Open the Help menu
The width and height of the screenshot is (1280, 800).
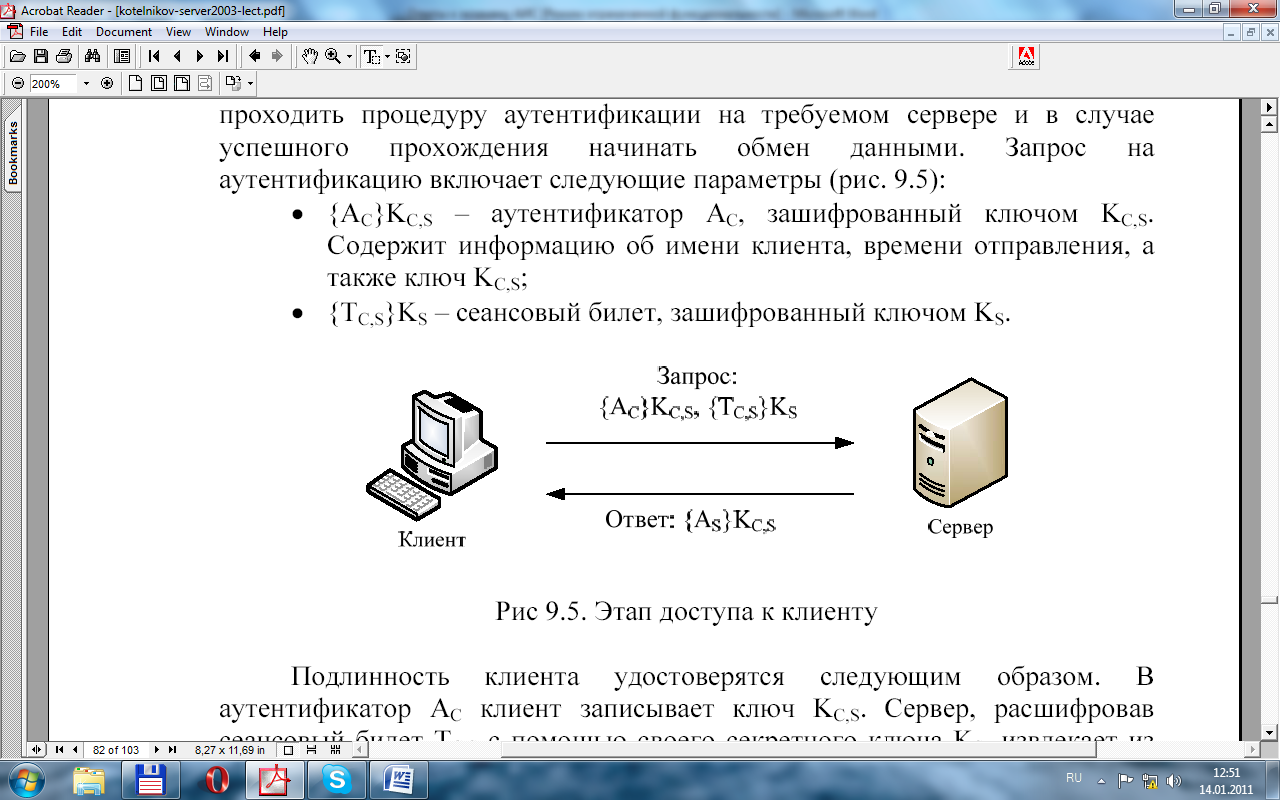pos(275,32)
